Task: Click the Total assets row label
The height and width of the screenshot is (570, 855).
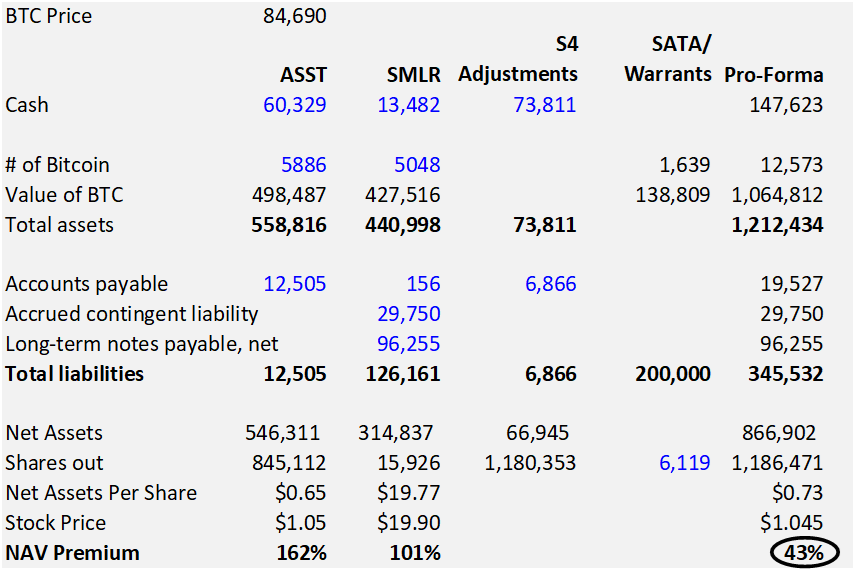Action: [x=59, y=225]
